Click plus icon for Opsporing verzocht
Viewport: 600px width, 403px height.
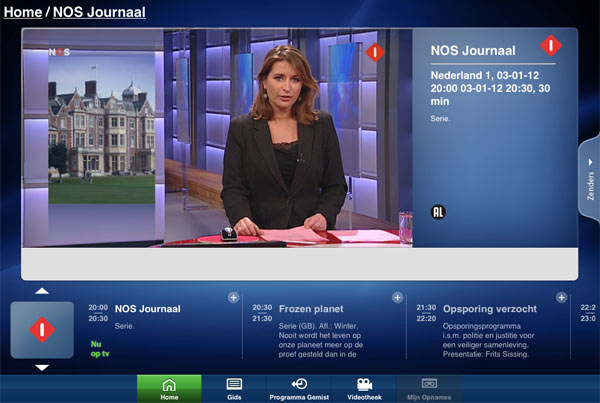point(561,297)
